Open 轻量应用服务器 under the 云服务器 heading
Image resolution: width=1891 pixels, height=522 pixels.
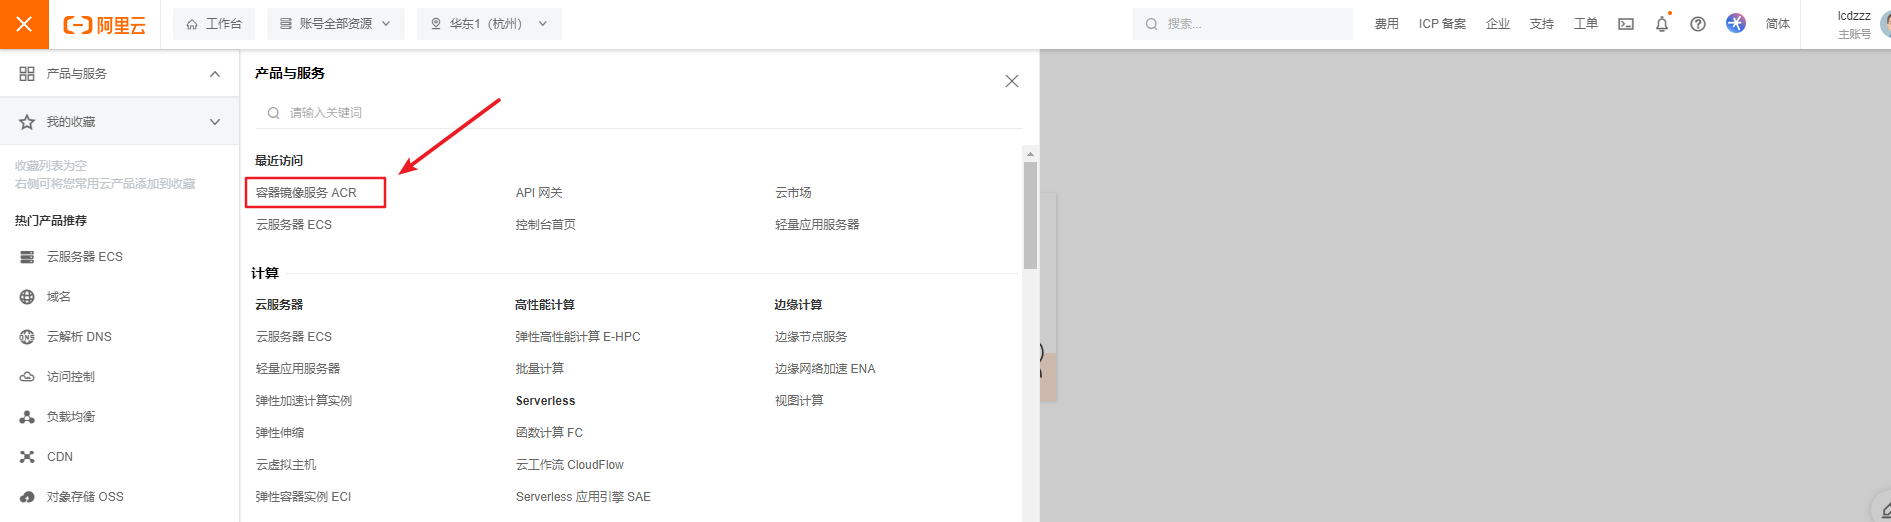tap(298, 369)
